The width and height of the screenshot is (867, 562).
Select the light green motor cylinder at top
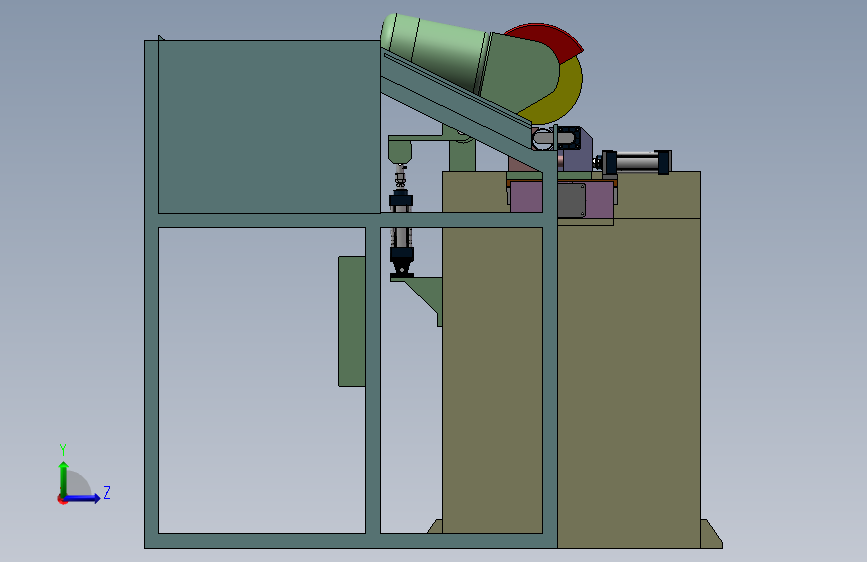pos(435,49)
